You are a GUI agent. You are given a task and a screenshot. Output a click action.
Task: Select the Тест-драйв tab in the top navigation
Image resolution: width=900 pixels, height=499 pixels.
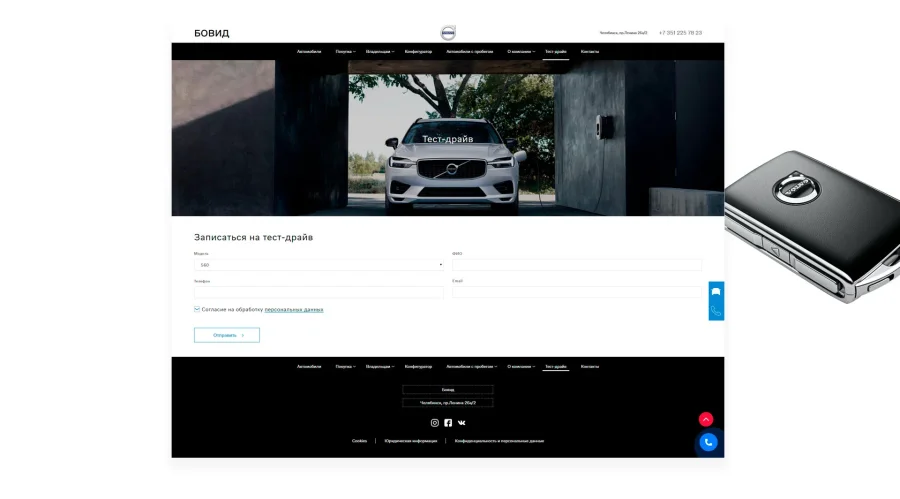point(556,52)
